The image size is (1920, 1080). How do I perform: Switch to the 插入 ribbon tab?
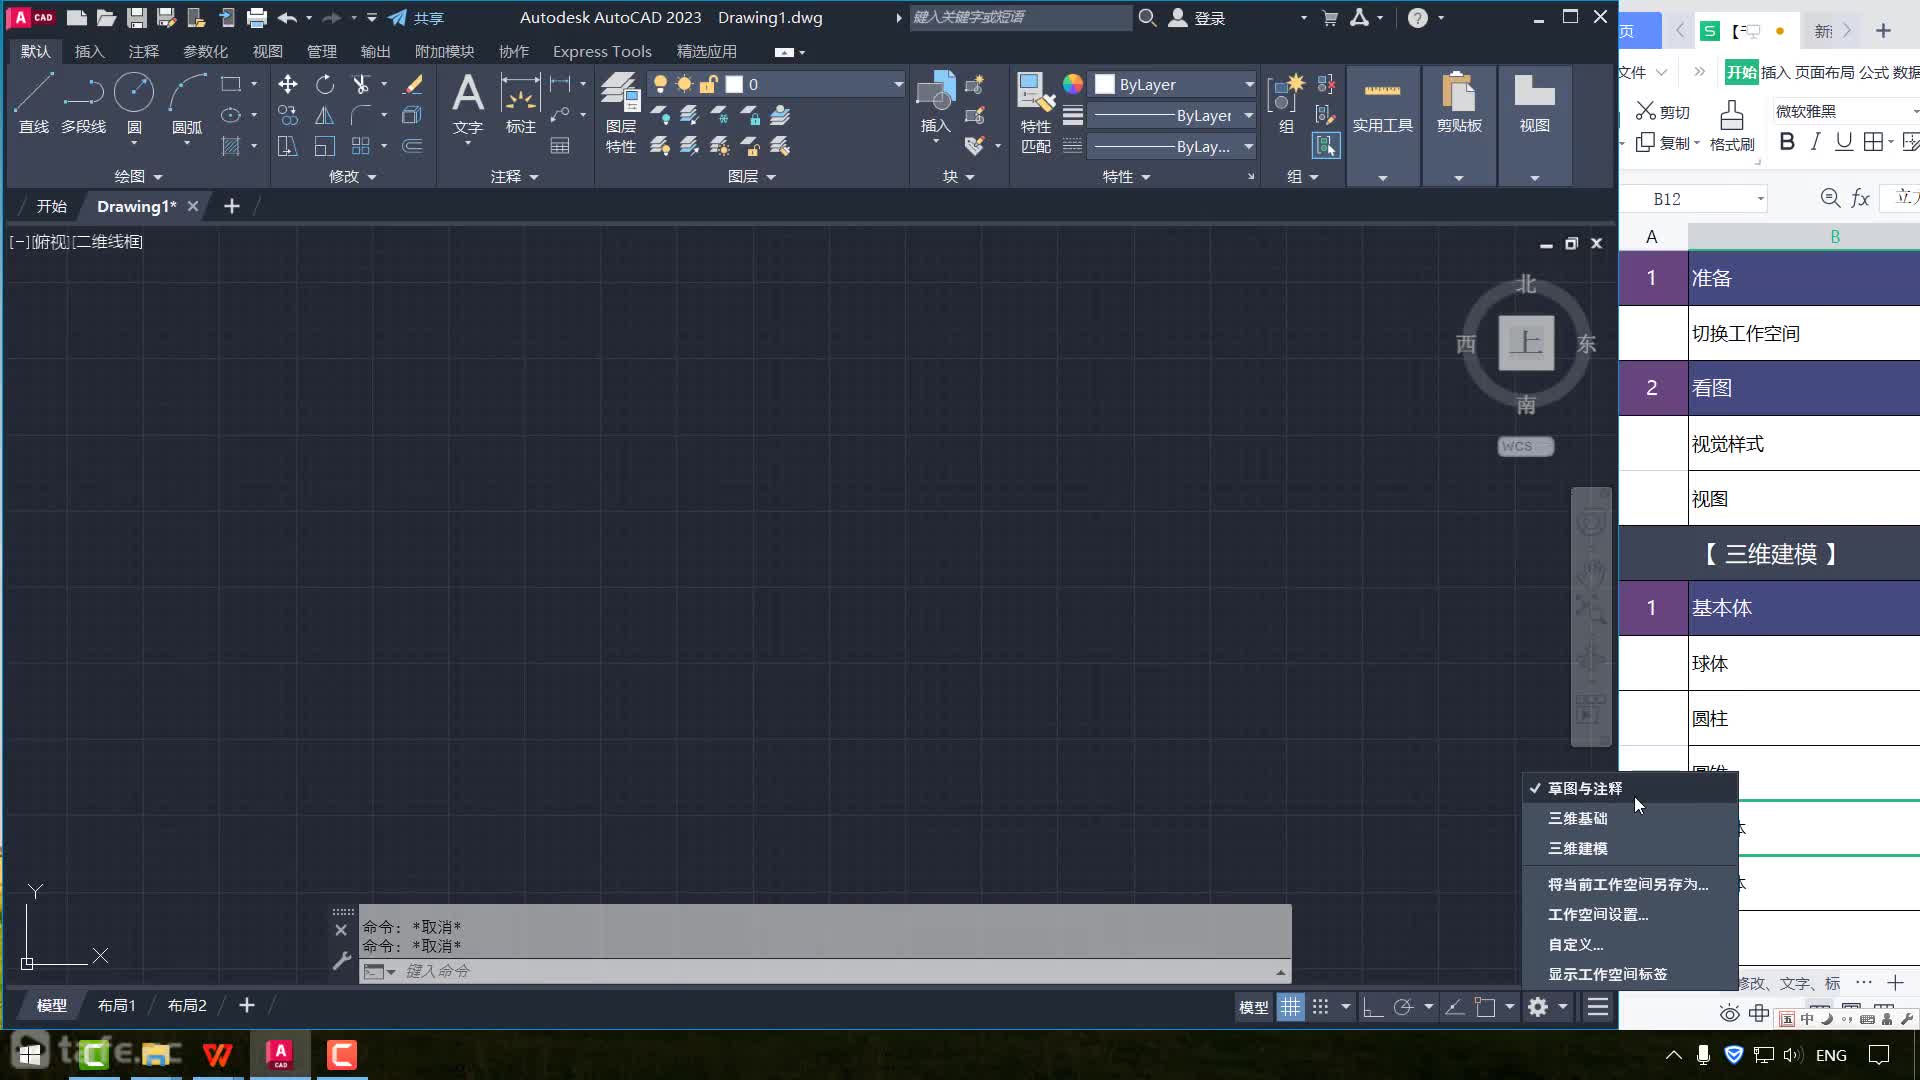(x=89, y=51)
